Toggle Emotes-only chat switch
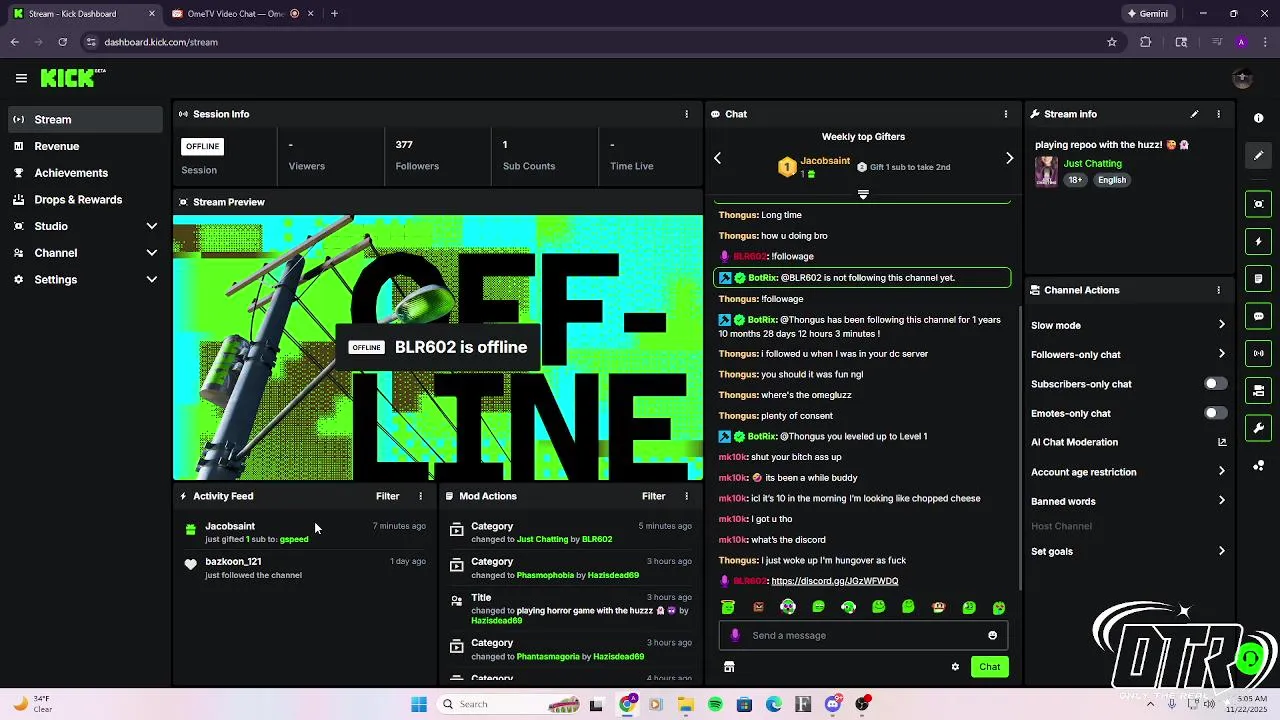 [1215, 413]
